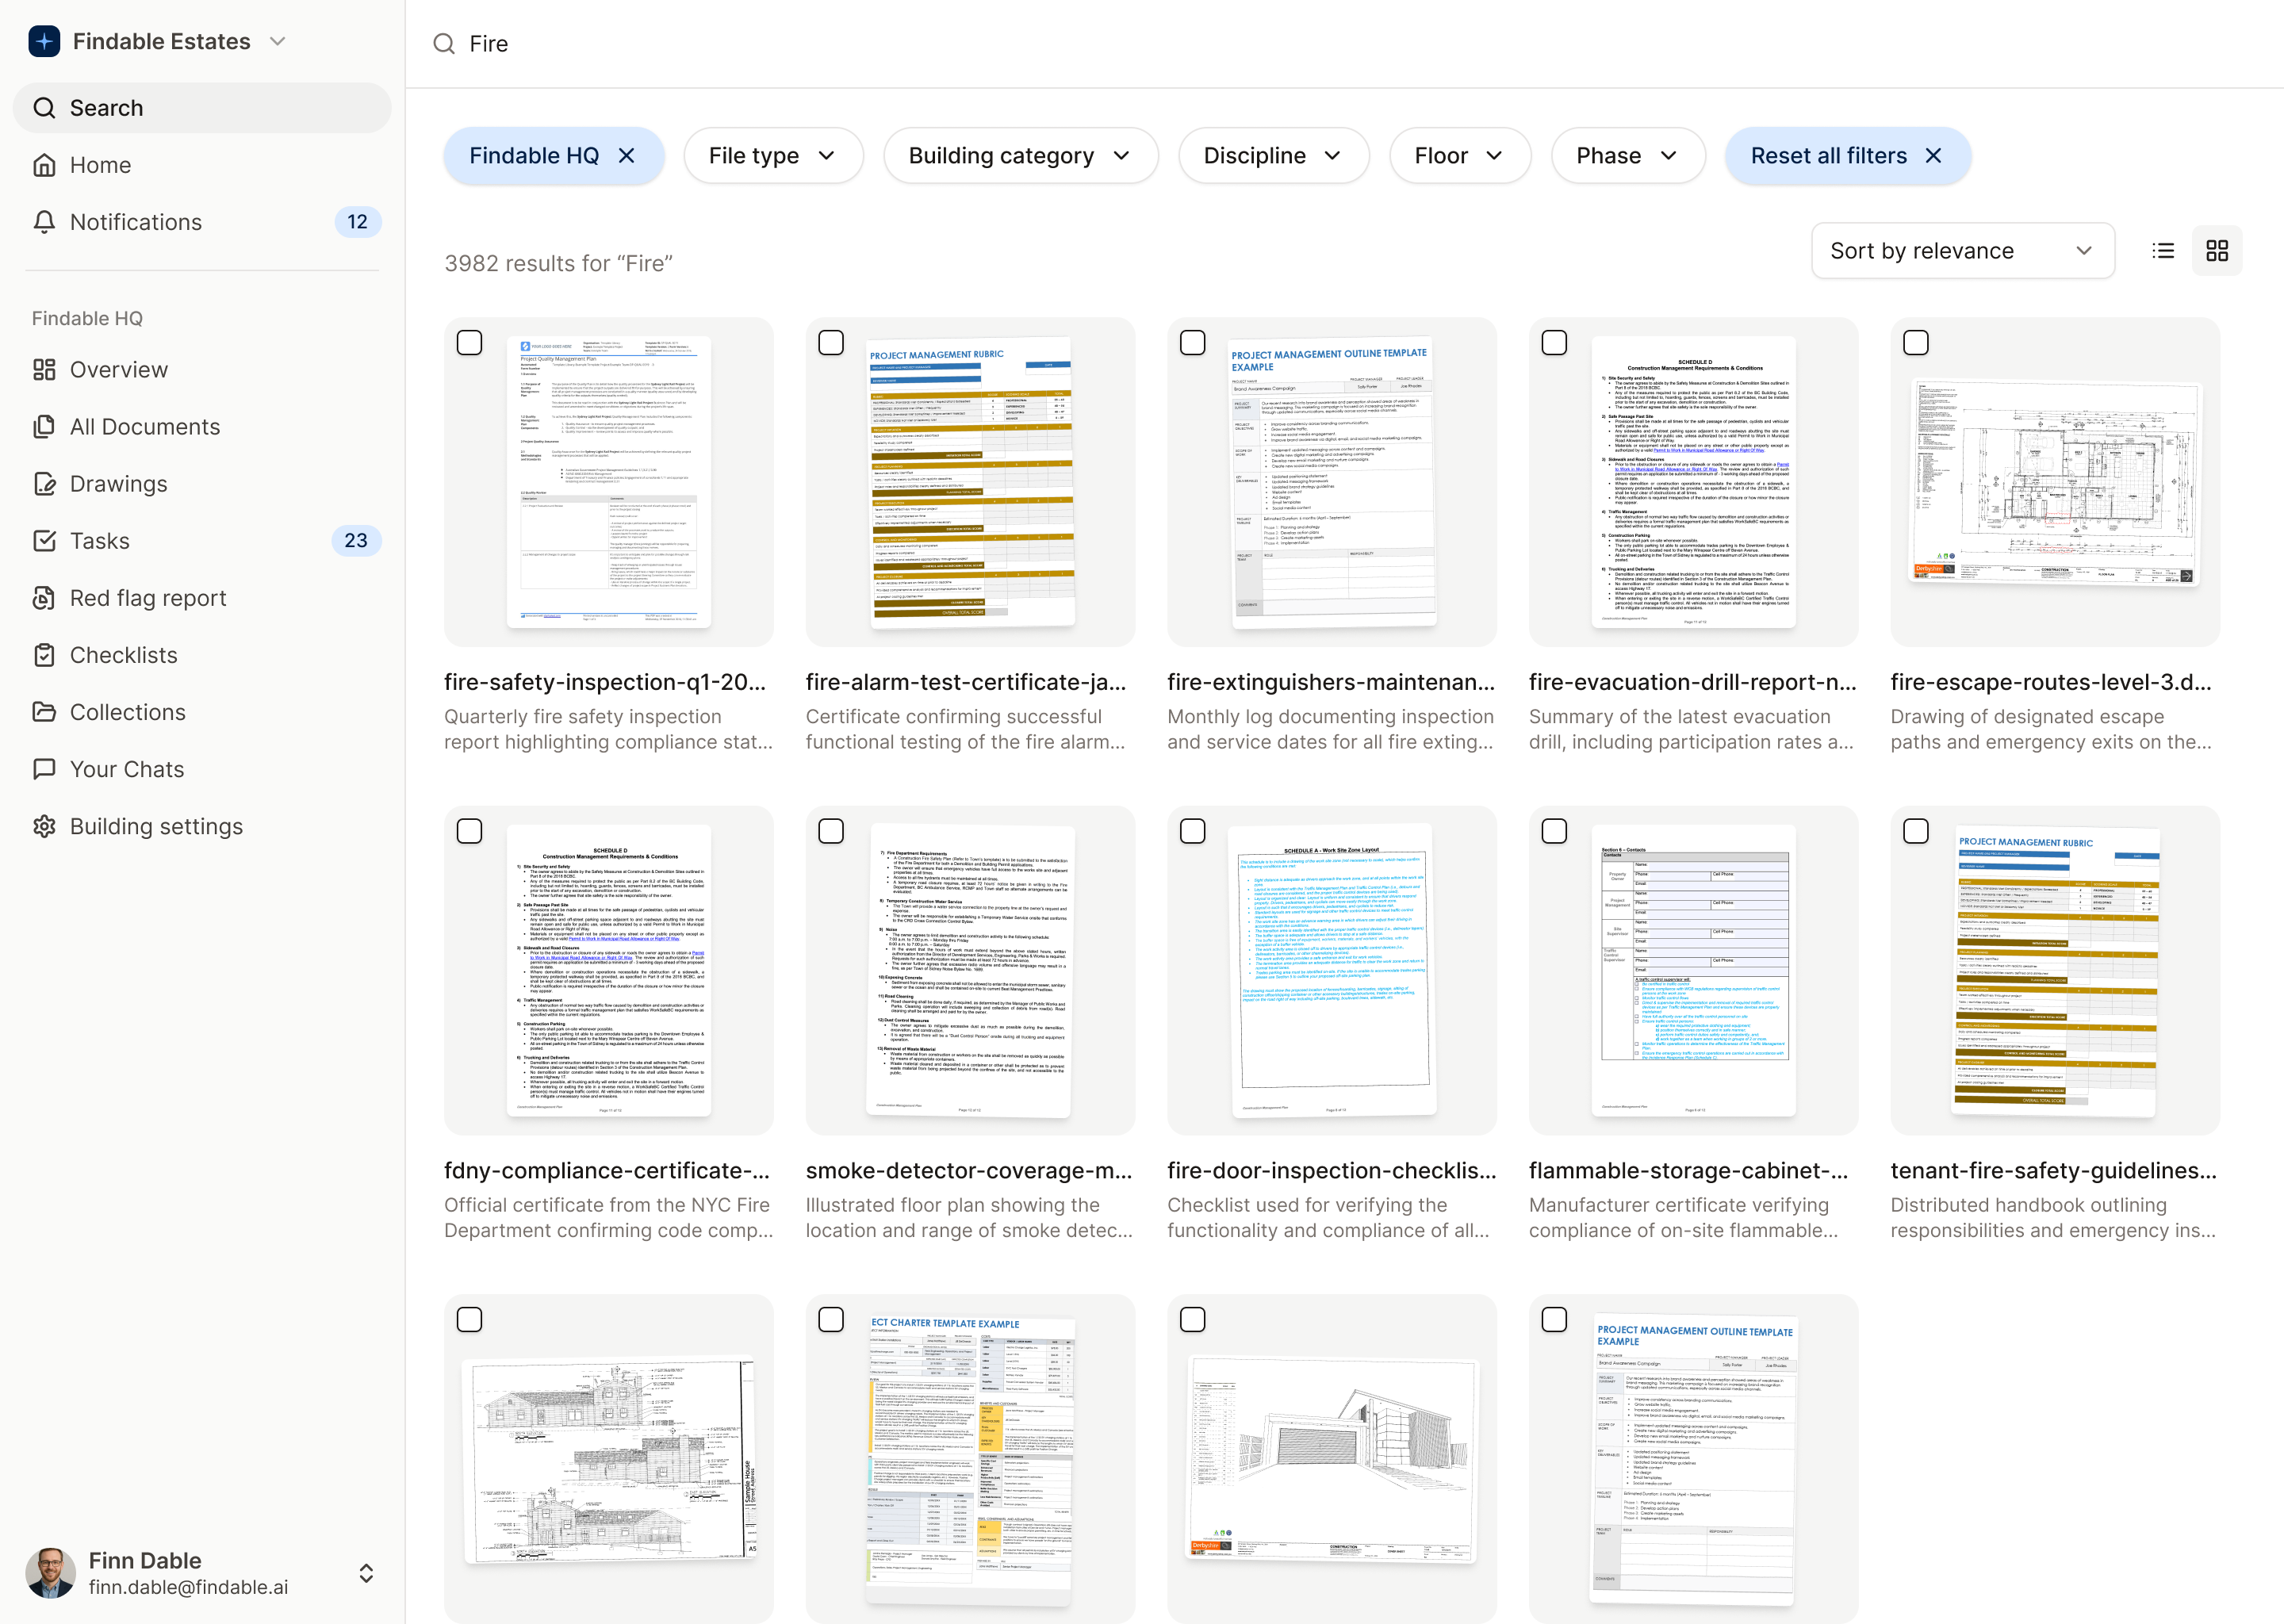Open All Documents in sidebar
The width and height of the screenshot is (2284, 1624).
202,427
